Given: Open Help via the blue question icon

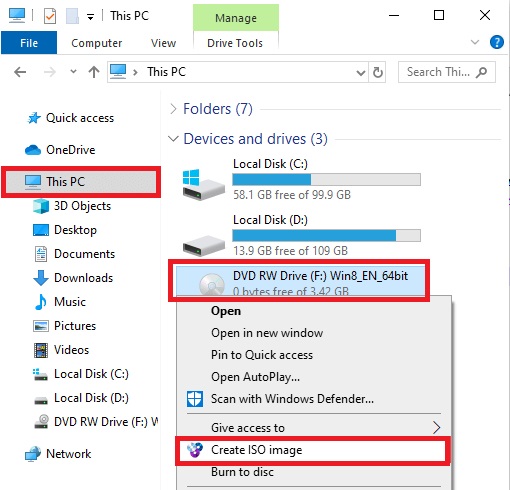Looking at the screenshot, I should coord(497,42).
